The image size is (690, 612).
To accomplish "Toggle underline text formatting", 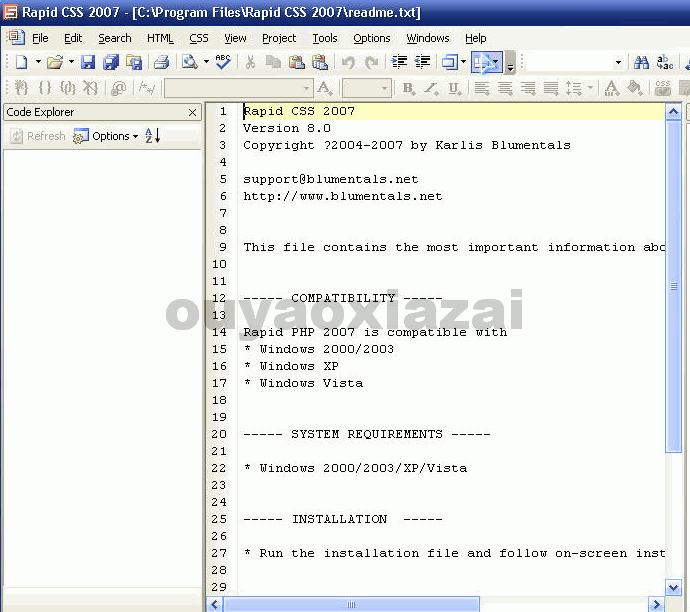I will click(x=455, y=88).
